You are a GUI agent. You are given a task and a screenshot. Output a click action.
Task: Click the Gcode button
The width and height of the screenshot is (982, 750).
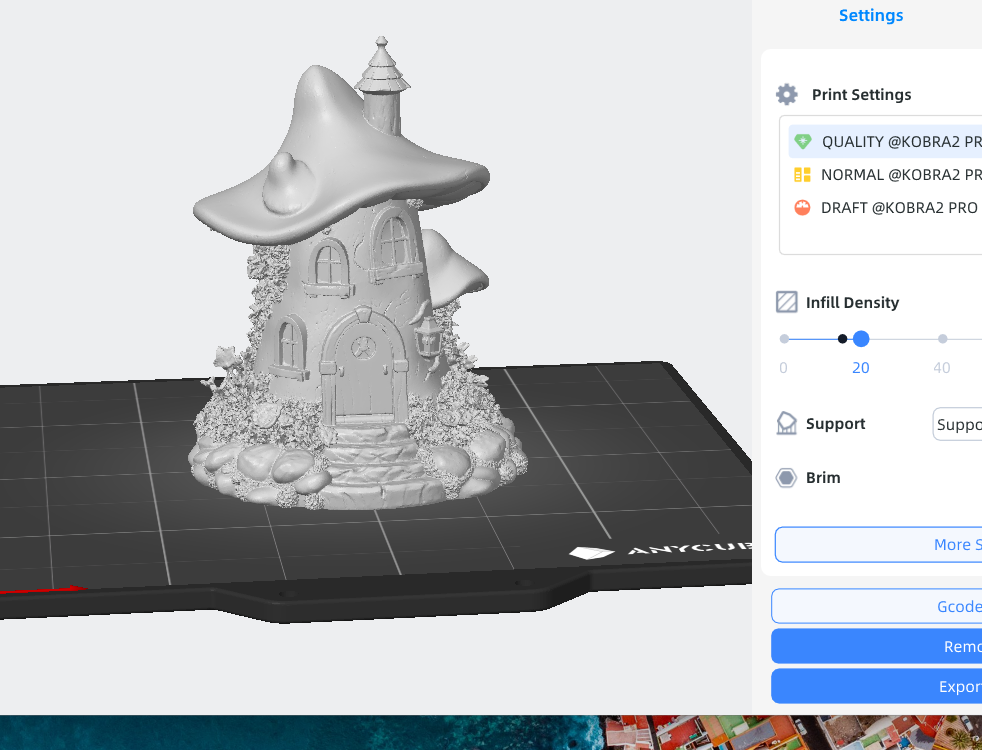tap(876, 606)
